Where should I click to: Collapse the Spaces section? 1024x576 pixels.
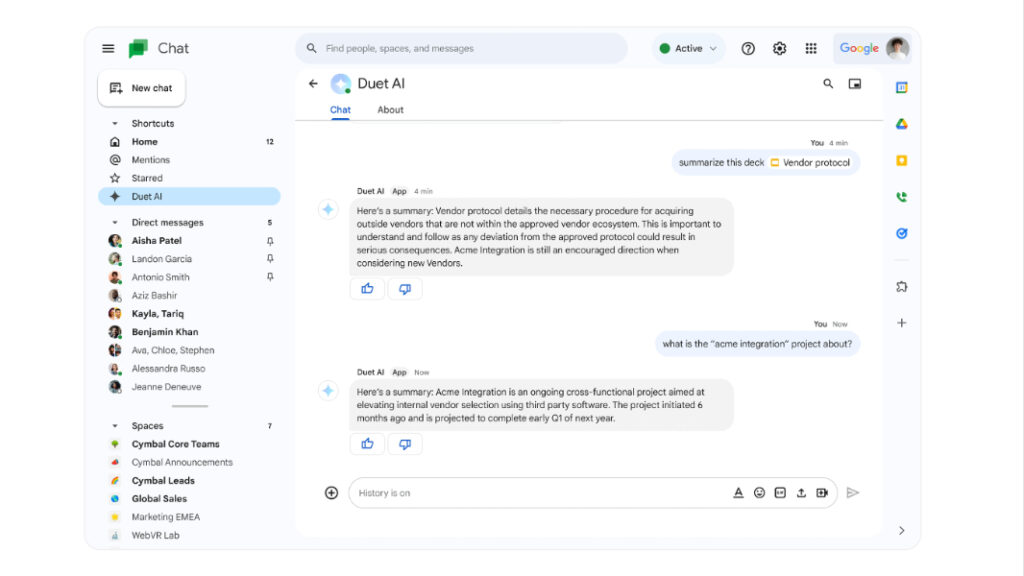(x=115, y=426)
